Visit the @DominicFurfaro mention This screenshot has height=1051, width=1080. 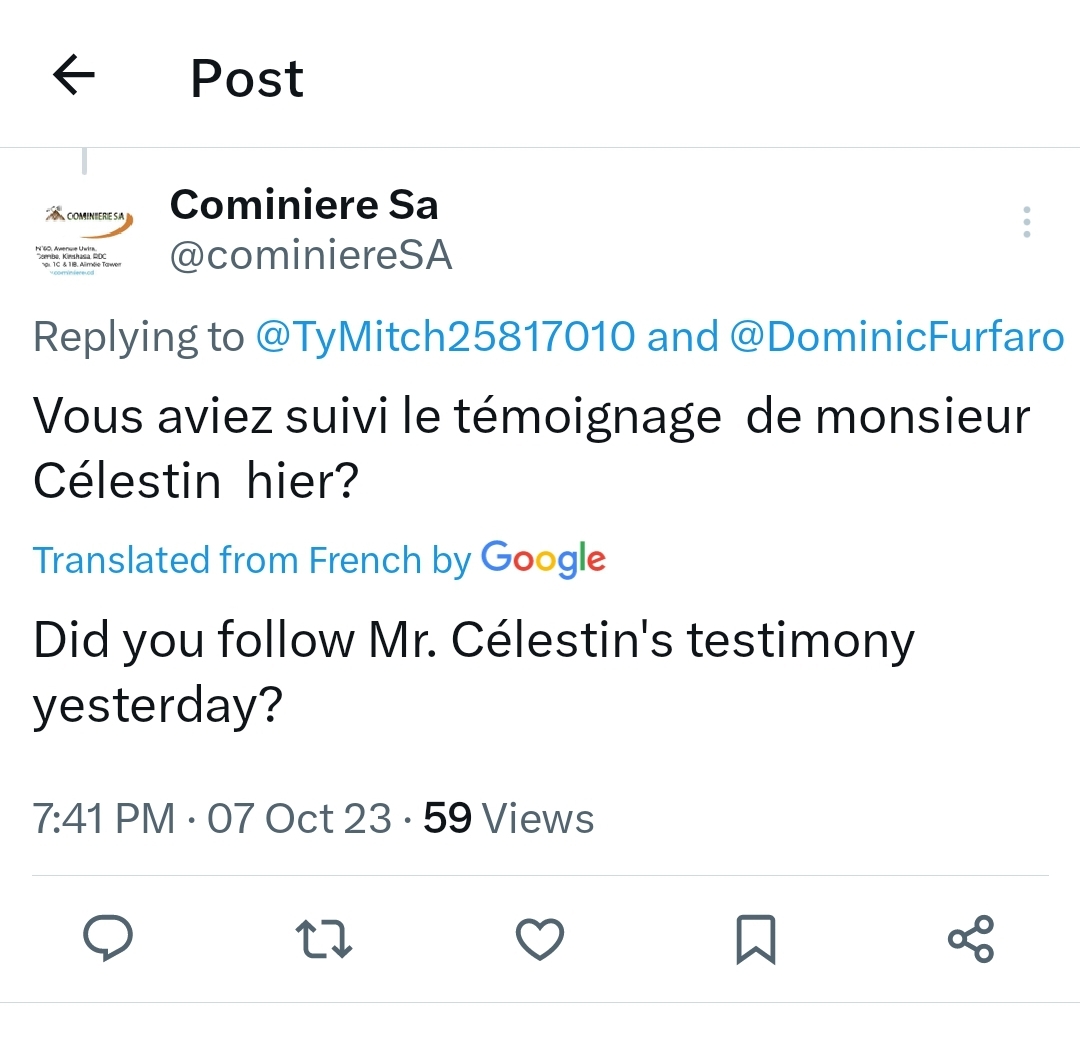pos(897,337)
